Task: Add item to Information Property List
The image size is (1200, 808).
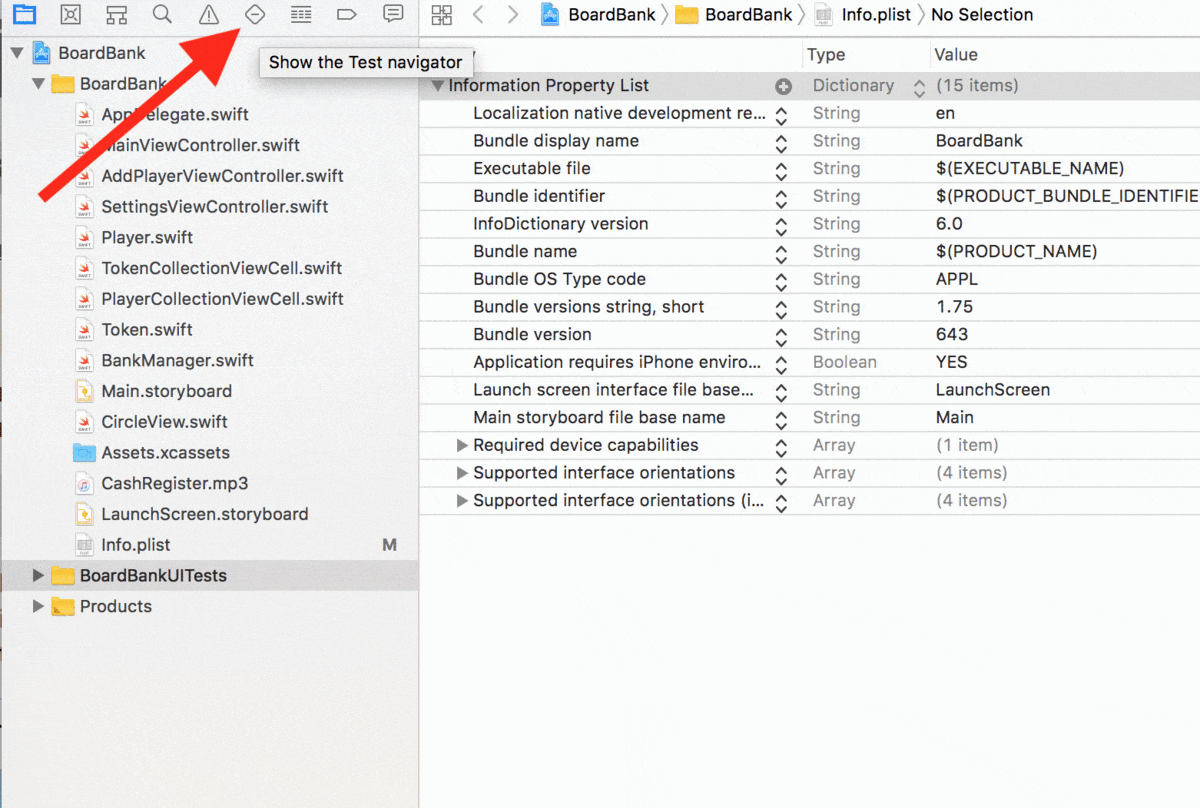Action: 784,86
